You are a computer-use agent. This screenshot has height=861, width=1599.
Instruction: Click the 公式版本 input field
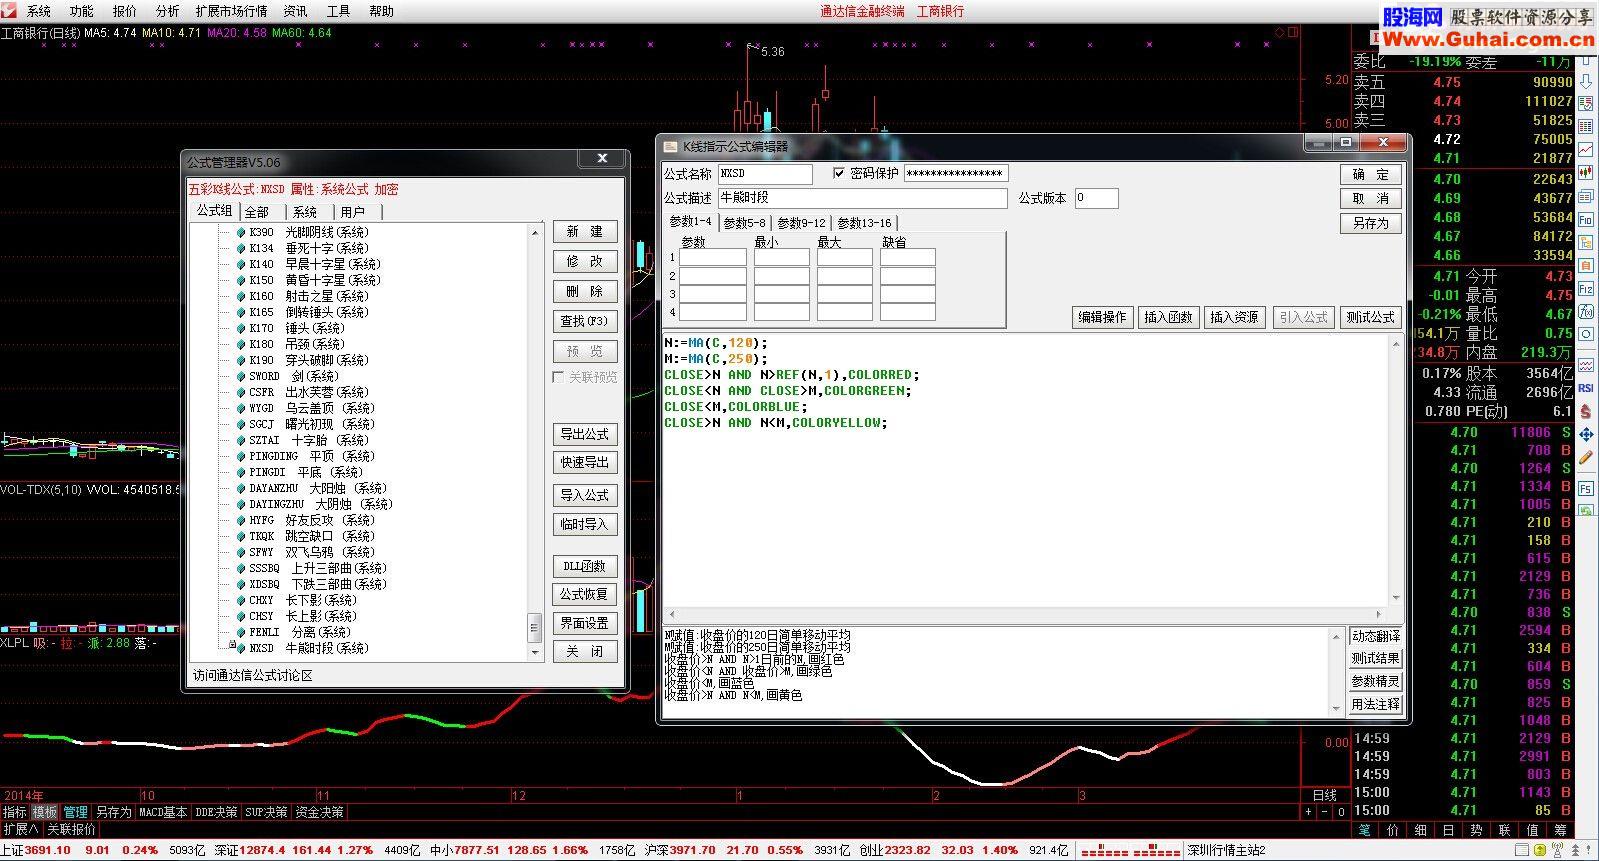pos(1096,198)
